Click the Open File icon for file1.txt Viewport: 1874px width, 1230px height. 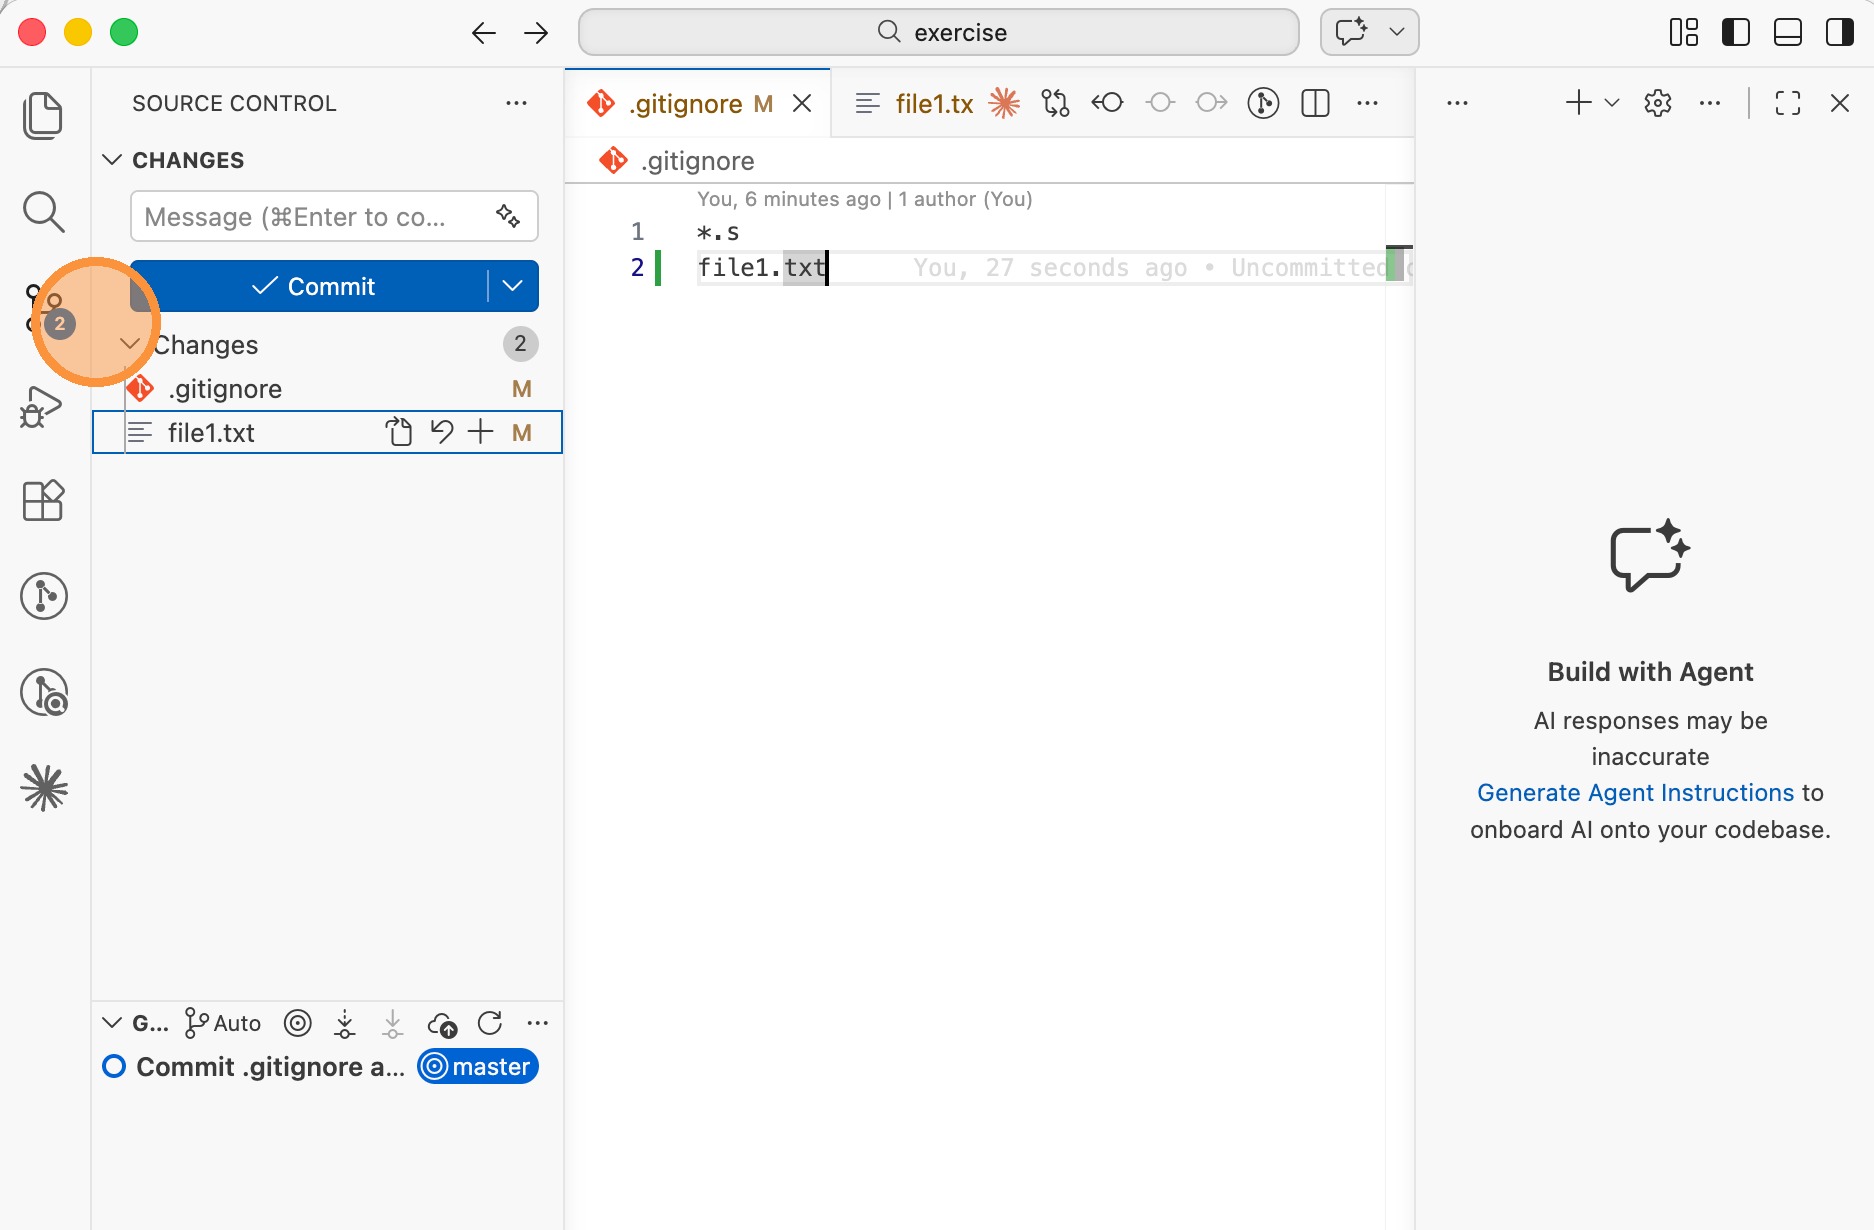(x=399, y=432)
